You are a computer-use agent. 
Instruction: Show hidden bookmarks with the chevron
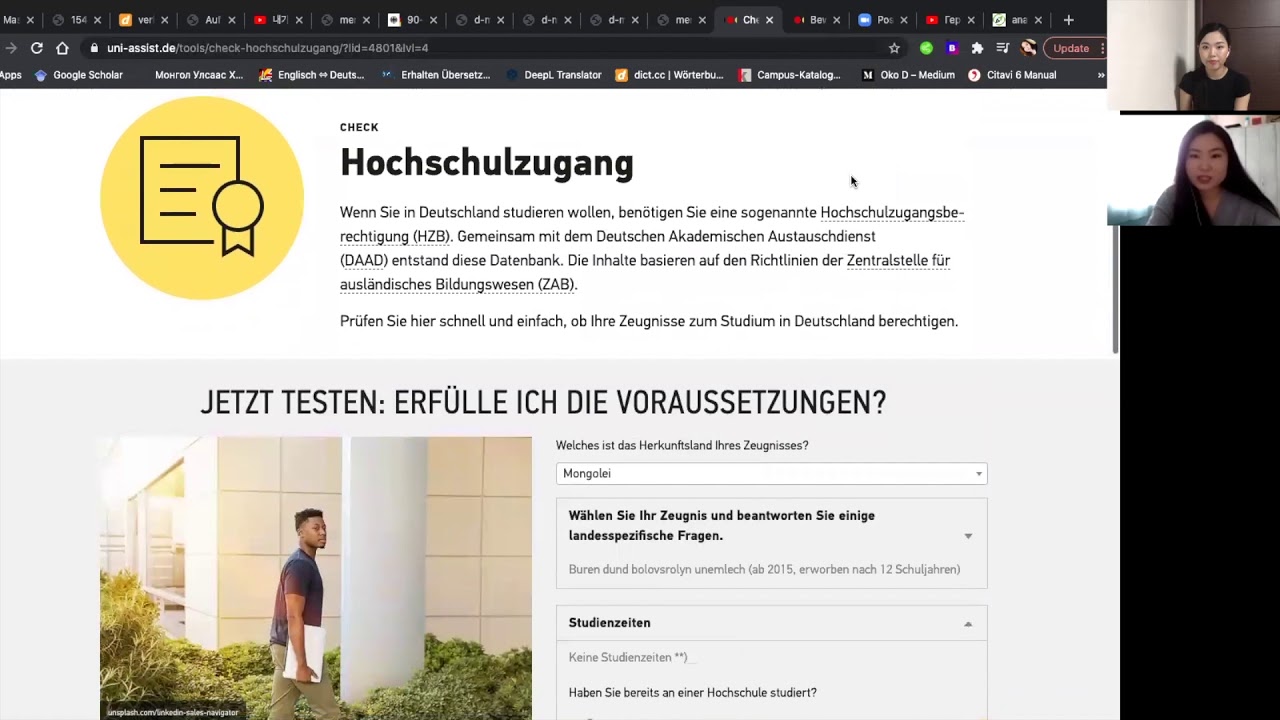point(1100,75)
